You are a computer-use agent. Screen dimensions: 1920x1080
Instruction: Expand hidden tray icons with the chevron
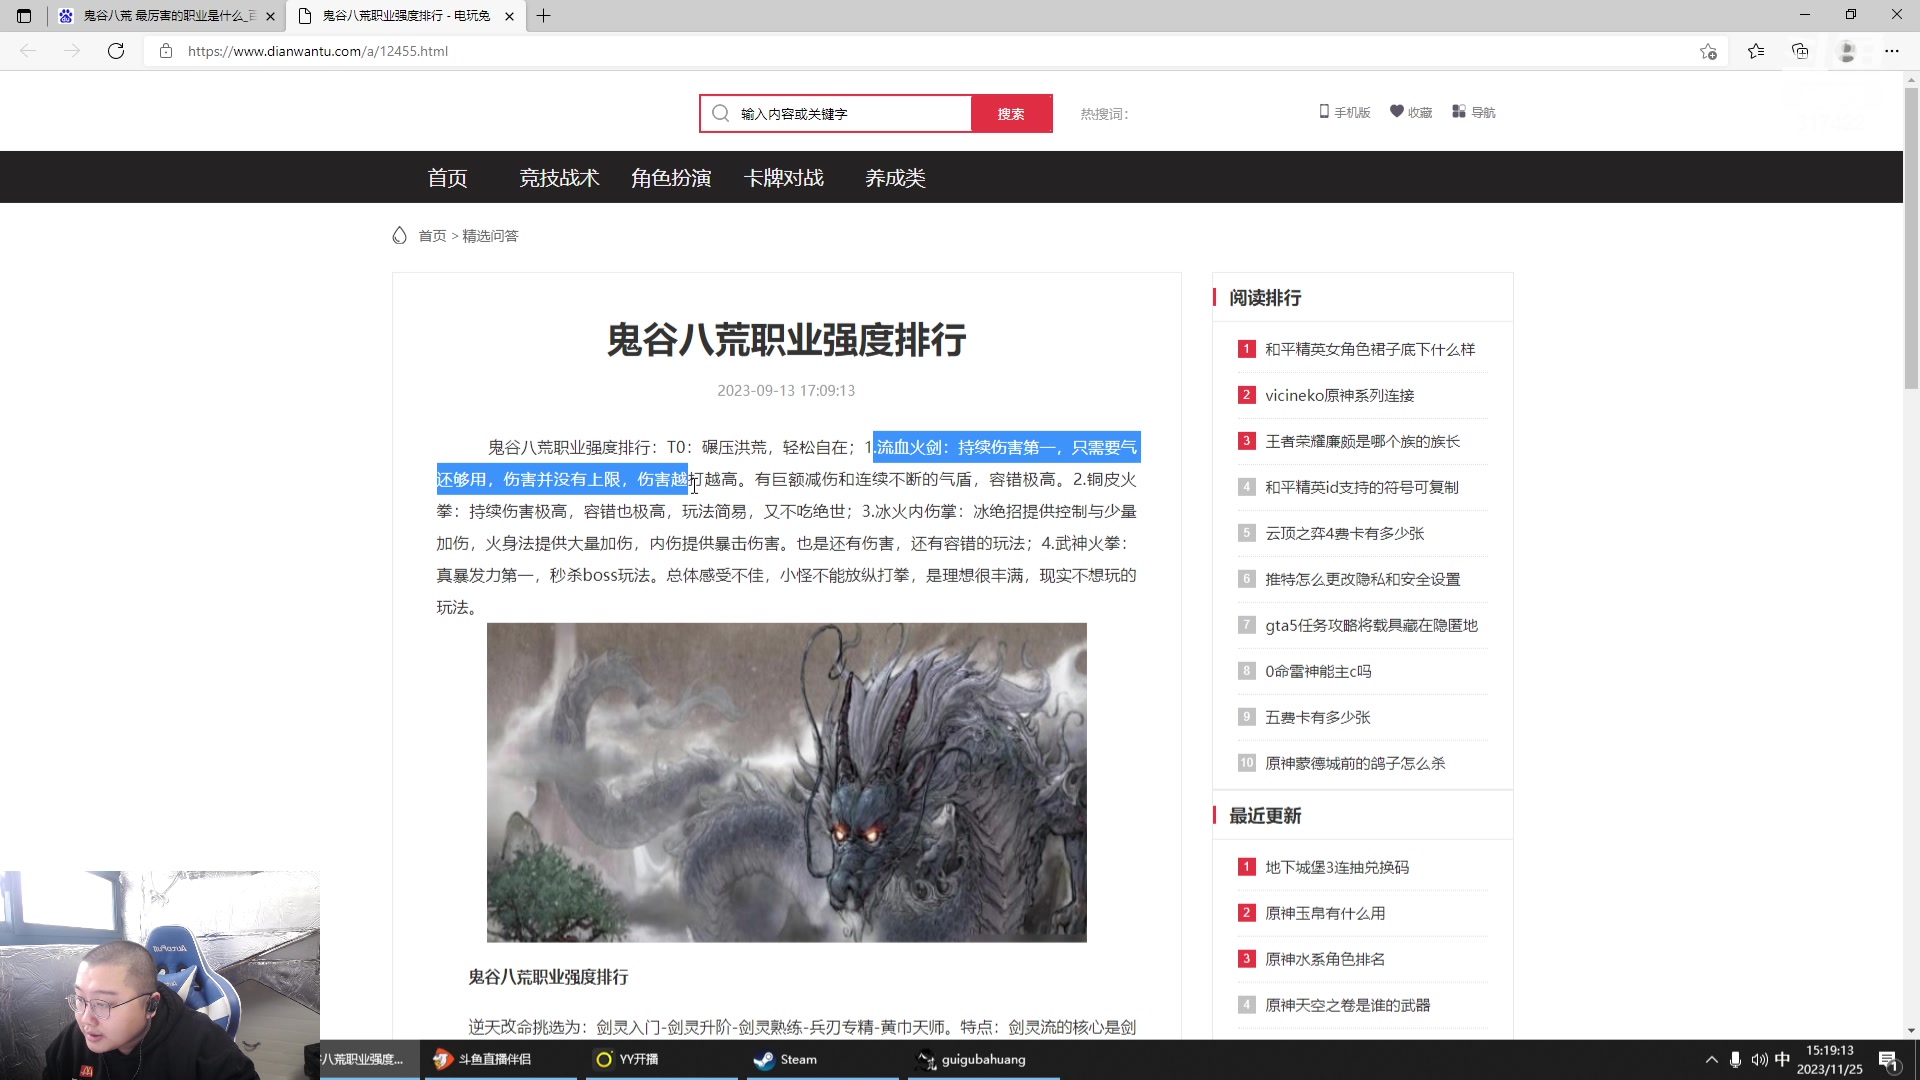[1710, 1059]
